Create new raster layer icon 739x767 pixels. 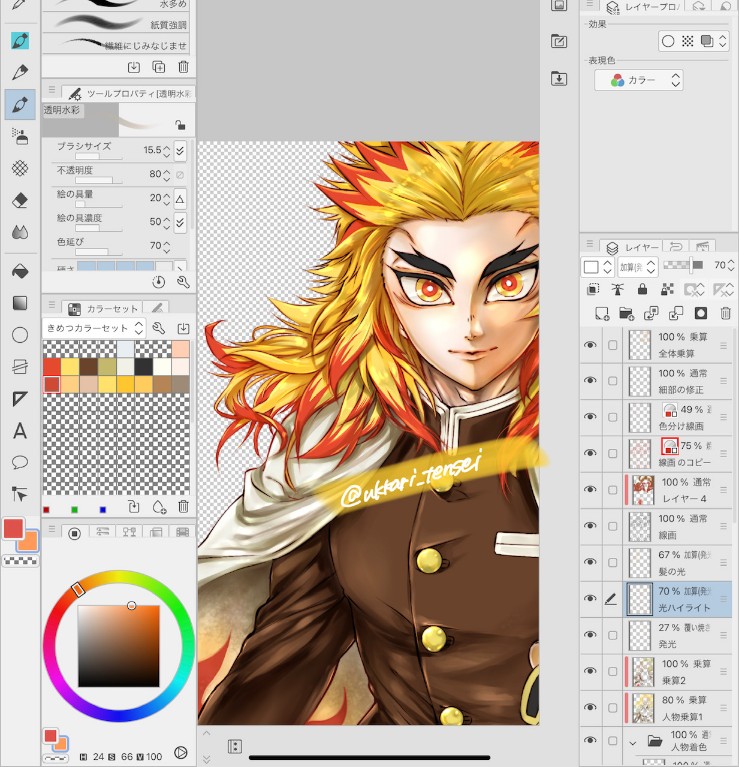click(602, 314)
